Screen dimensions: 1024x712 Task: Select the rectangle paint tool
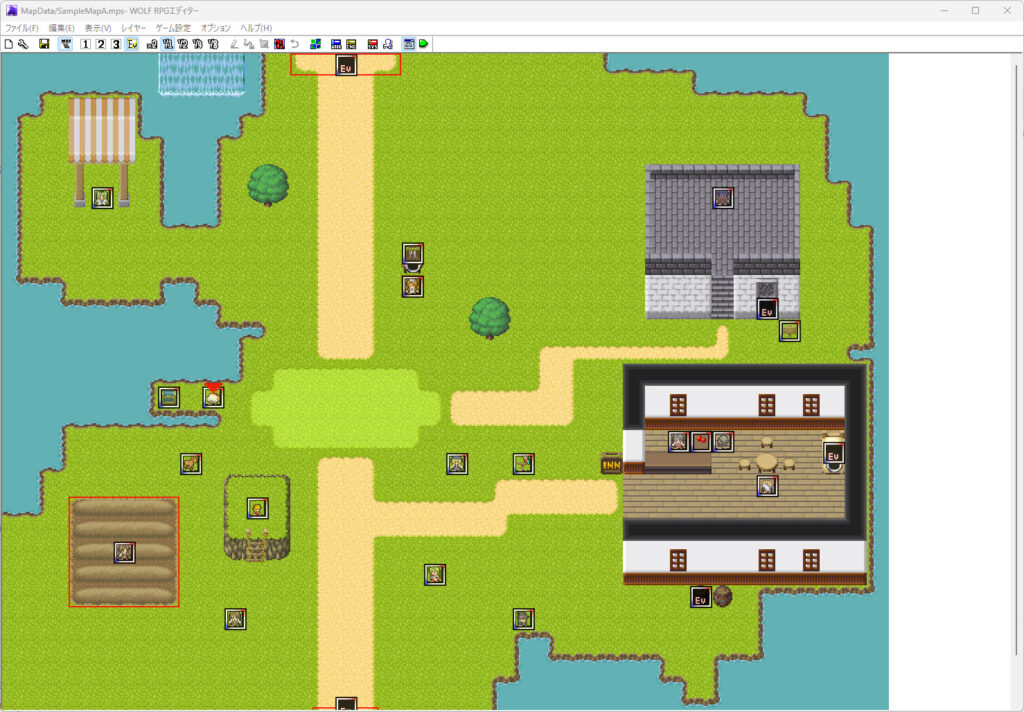pyautogui.click(x=264, y=44)
